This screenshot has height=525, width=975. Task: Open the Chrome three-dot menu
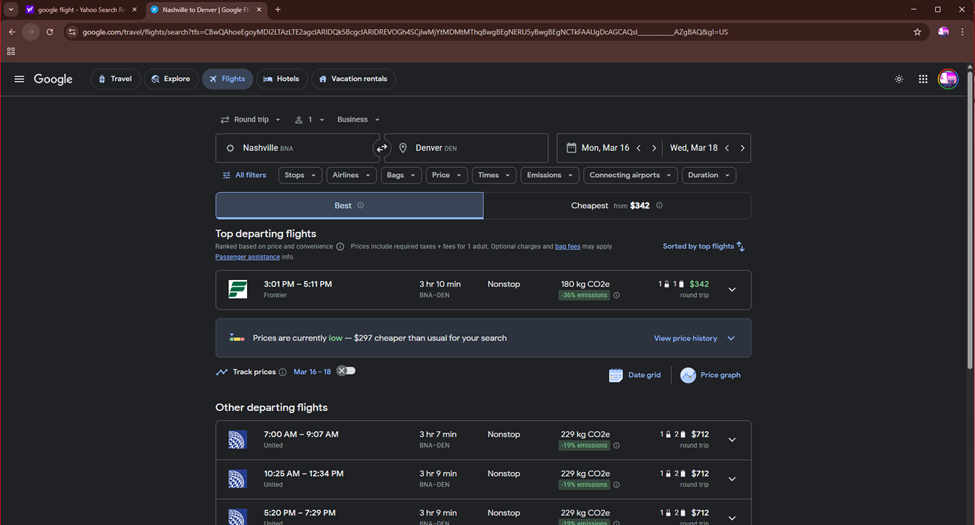tap(963, 32)
